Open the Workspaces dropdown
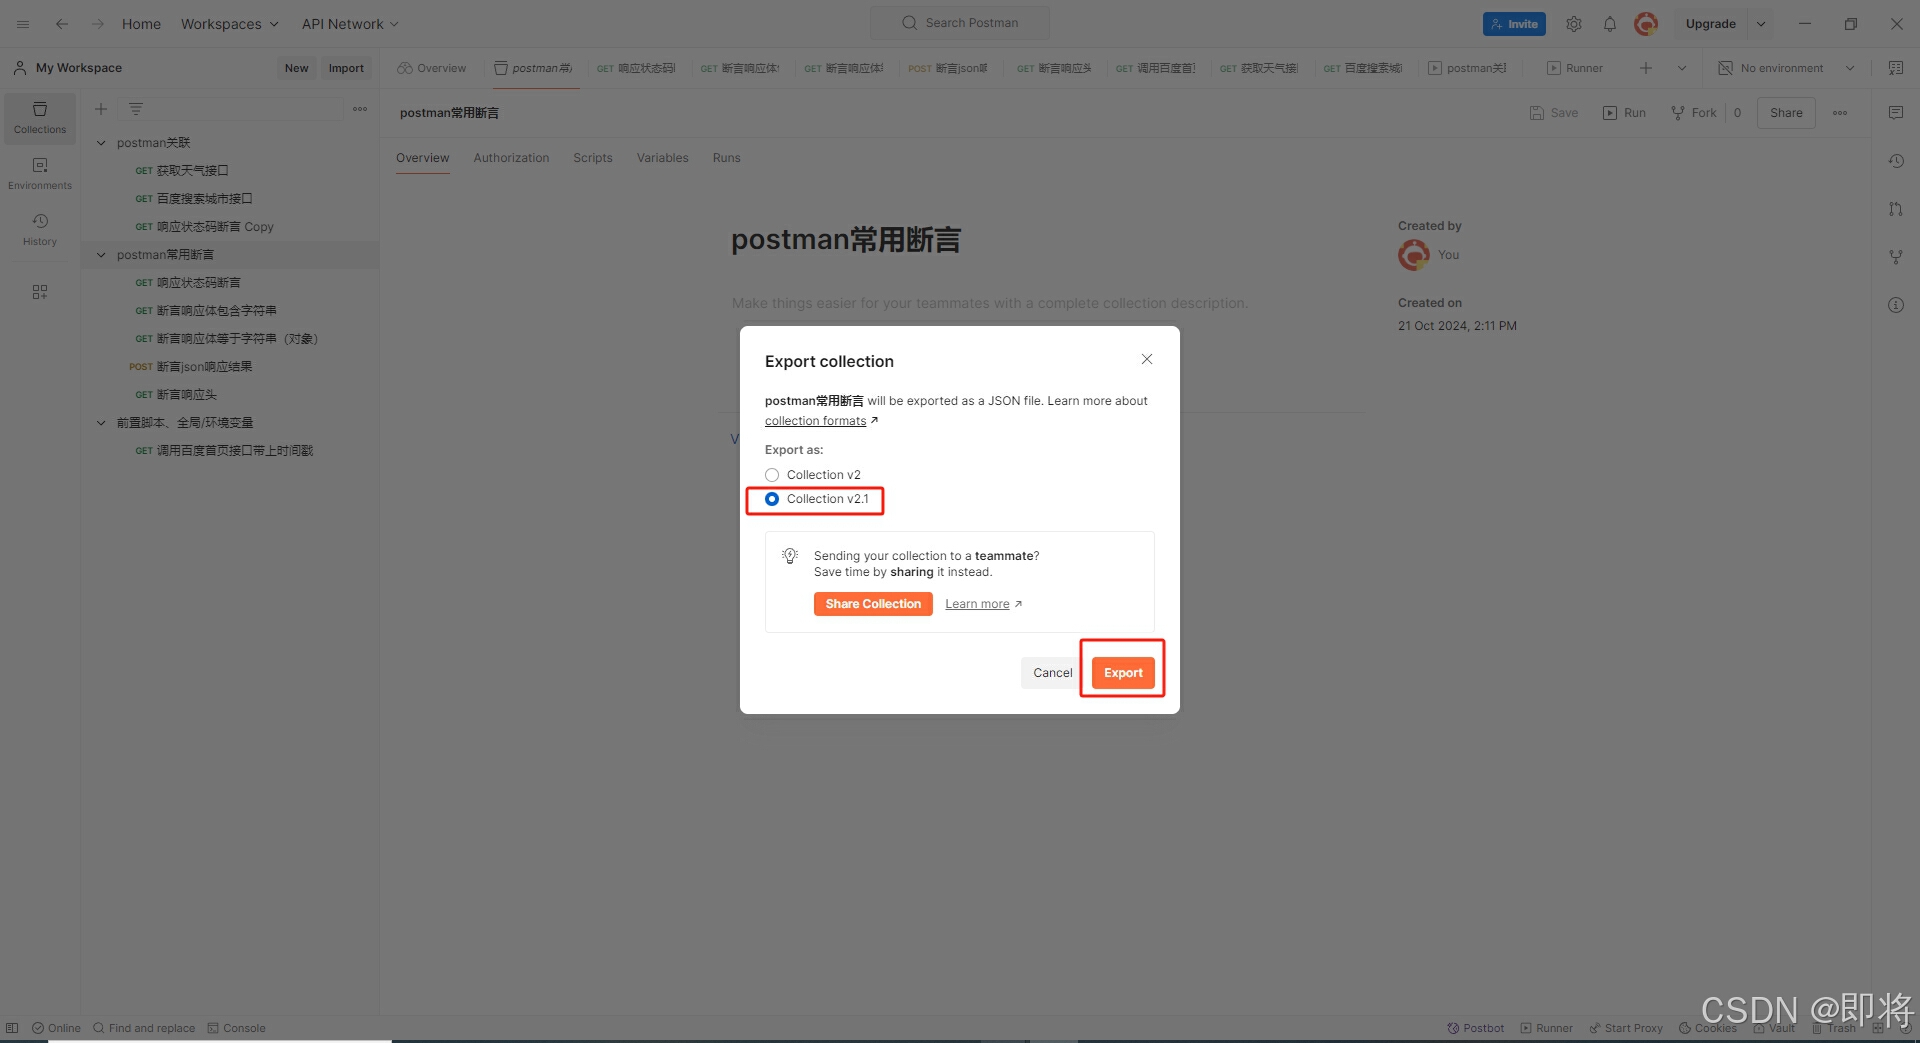This screenshot has width=1920, height=1043. pos(229,24)
